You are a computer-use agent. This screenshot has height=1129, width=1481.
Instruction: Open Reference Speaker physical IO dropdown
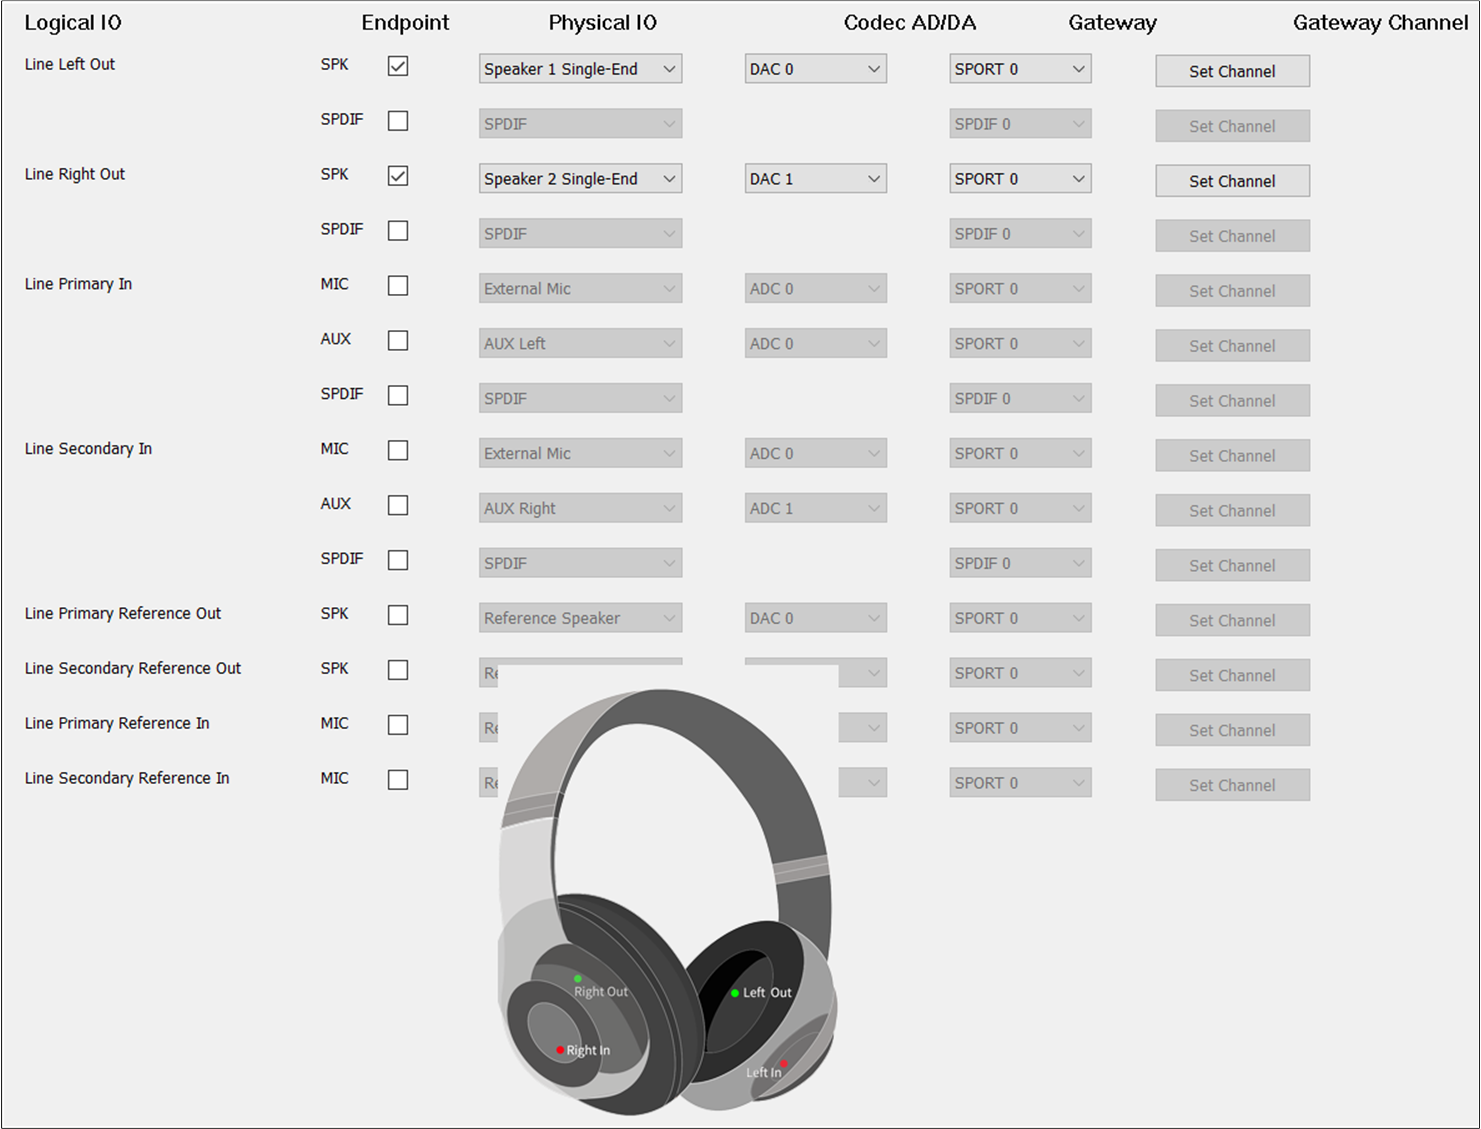pyautogui.click(x=581, y=618)
